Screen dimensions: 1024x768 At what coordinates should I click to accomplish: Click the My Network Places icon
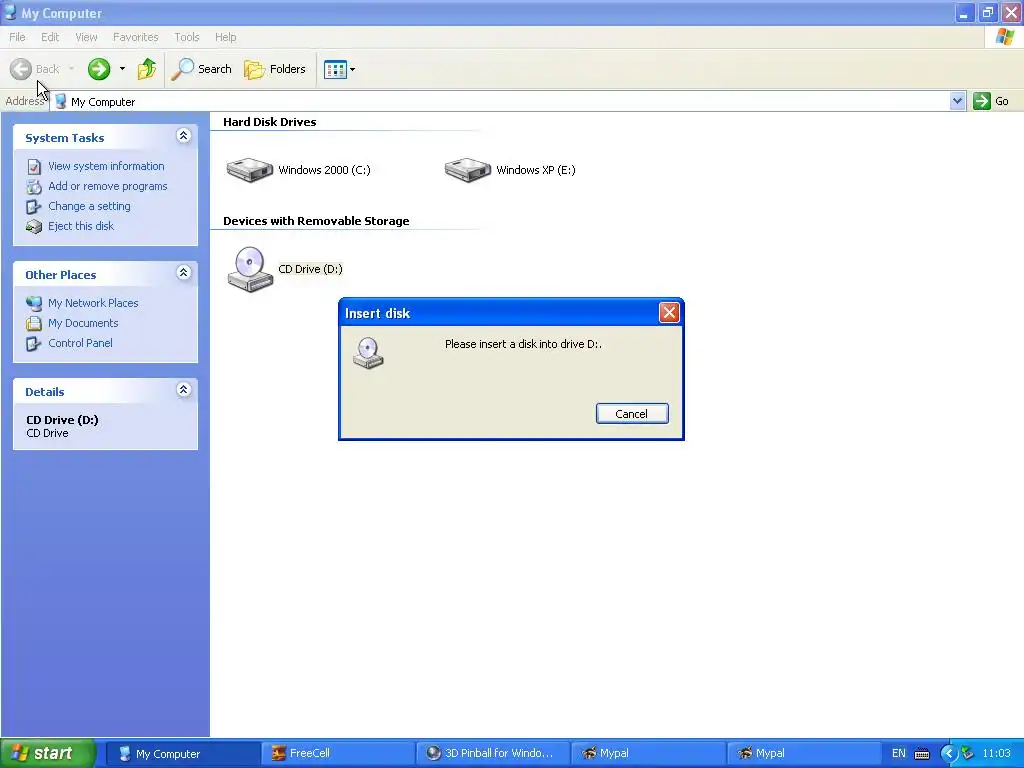[x=34, y=303]
